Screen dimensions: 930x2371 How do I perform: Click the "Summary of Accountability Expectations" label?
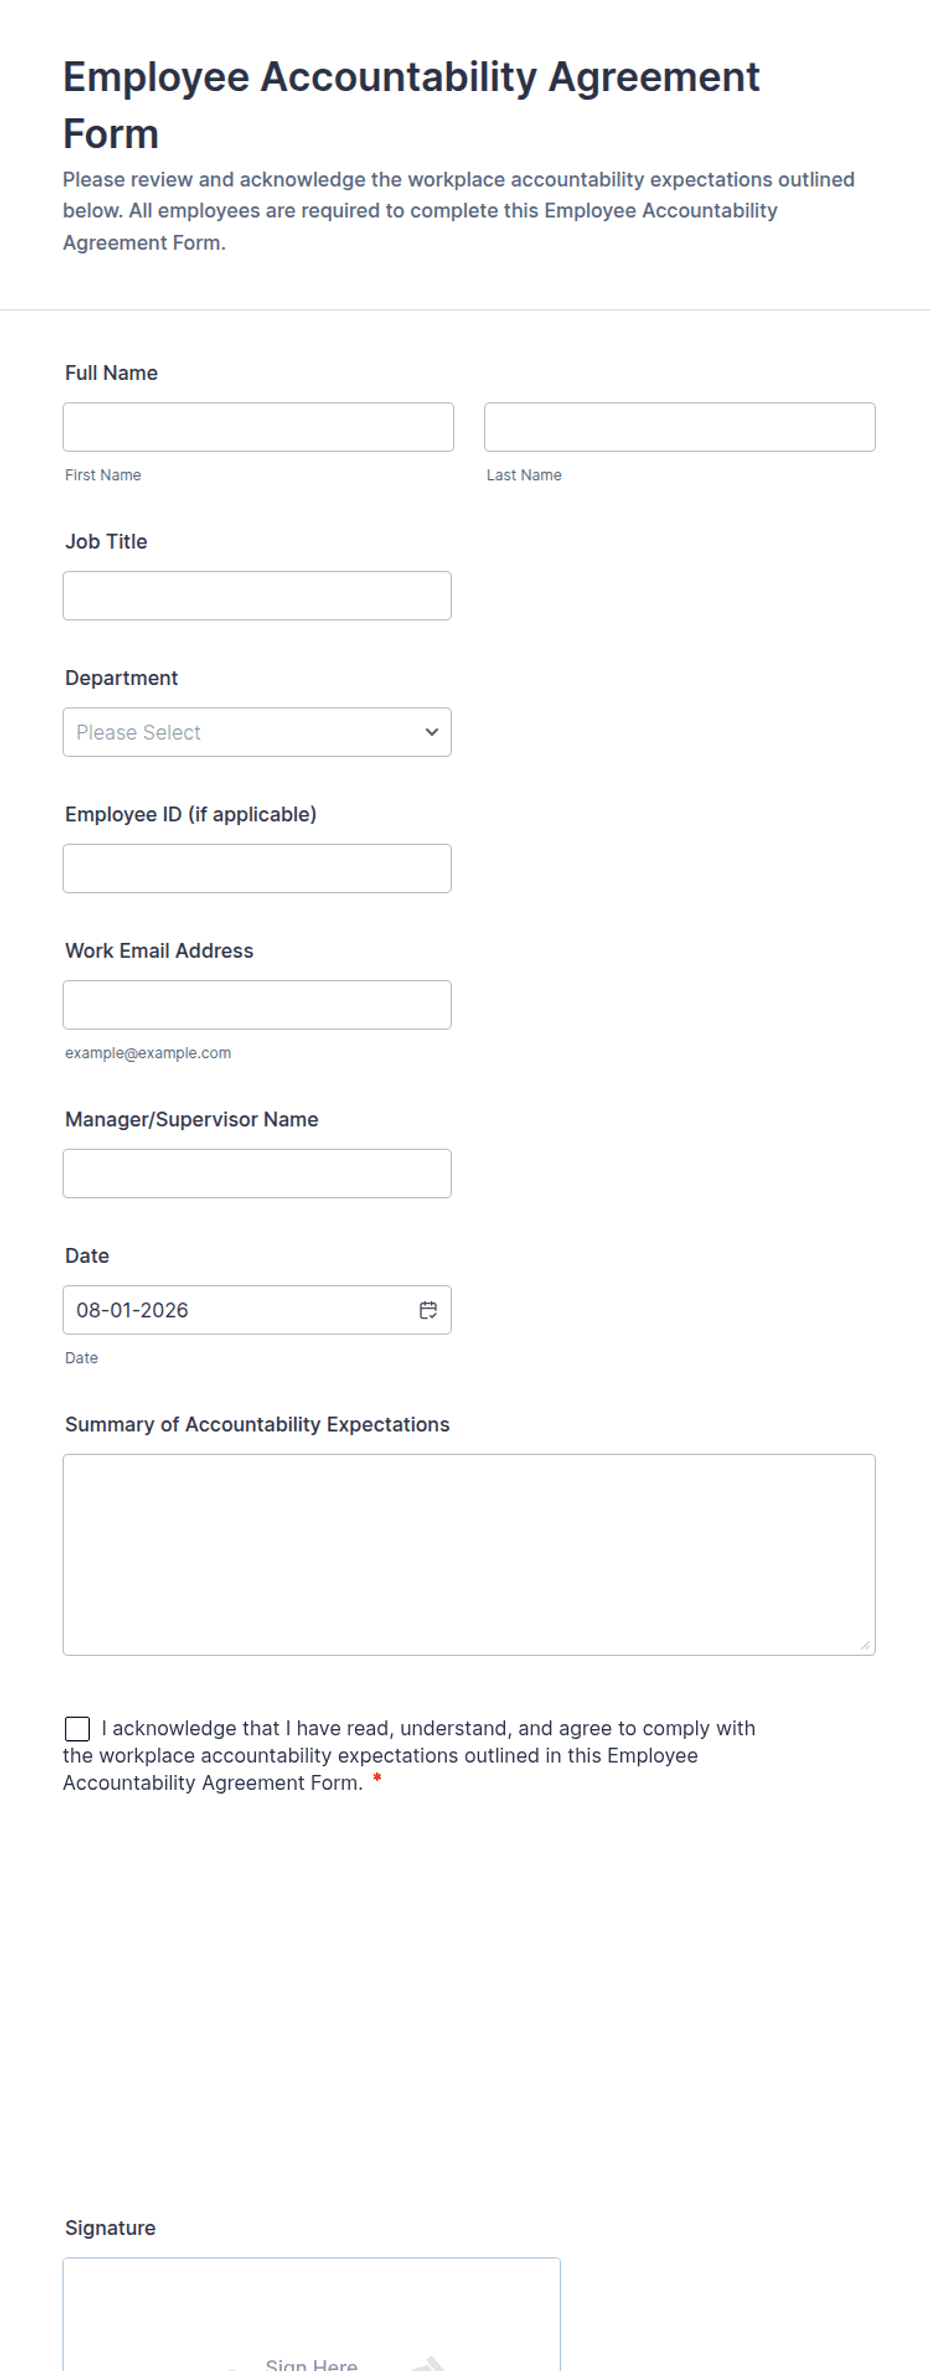pyautogui.click(x=257, y=1425)
